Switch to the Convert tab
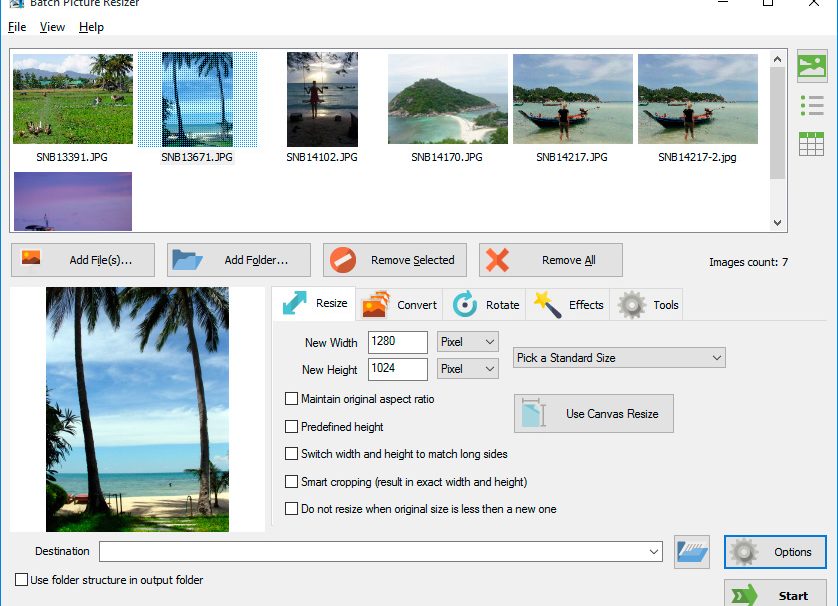The image size is (838, 606). point(399,305)
